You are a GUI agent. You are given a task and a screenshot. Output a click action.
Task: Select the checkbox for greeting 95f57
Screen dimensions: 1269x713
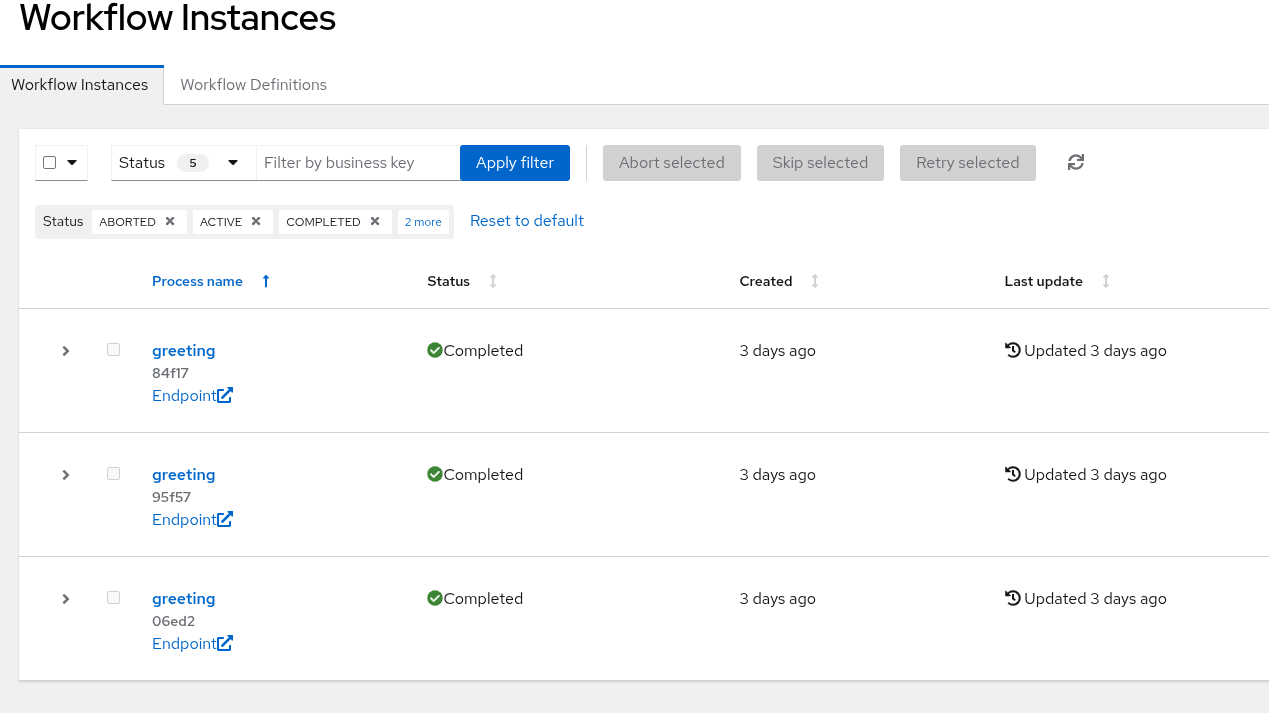pyautogui.click(x=114, y=474)
